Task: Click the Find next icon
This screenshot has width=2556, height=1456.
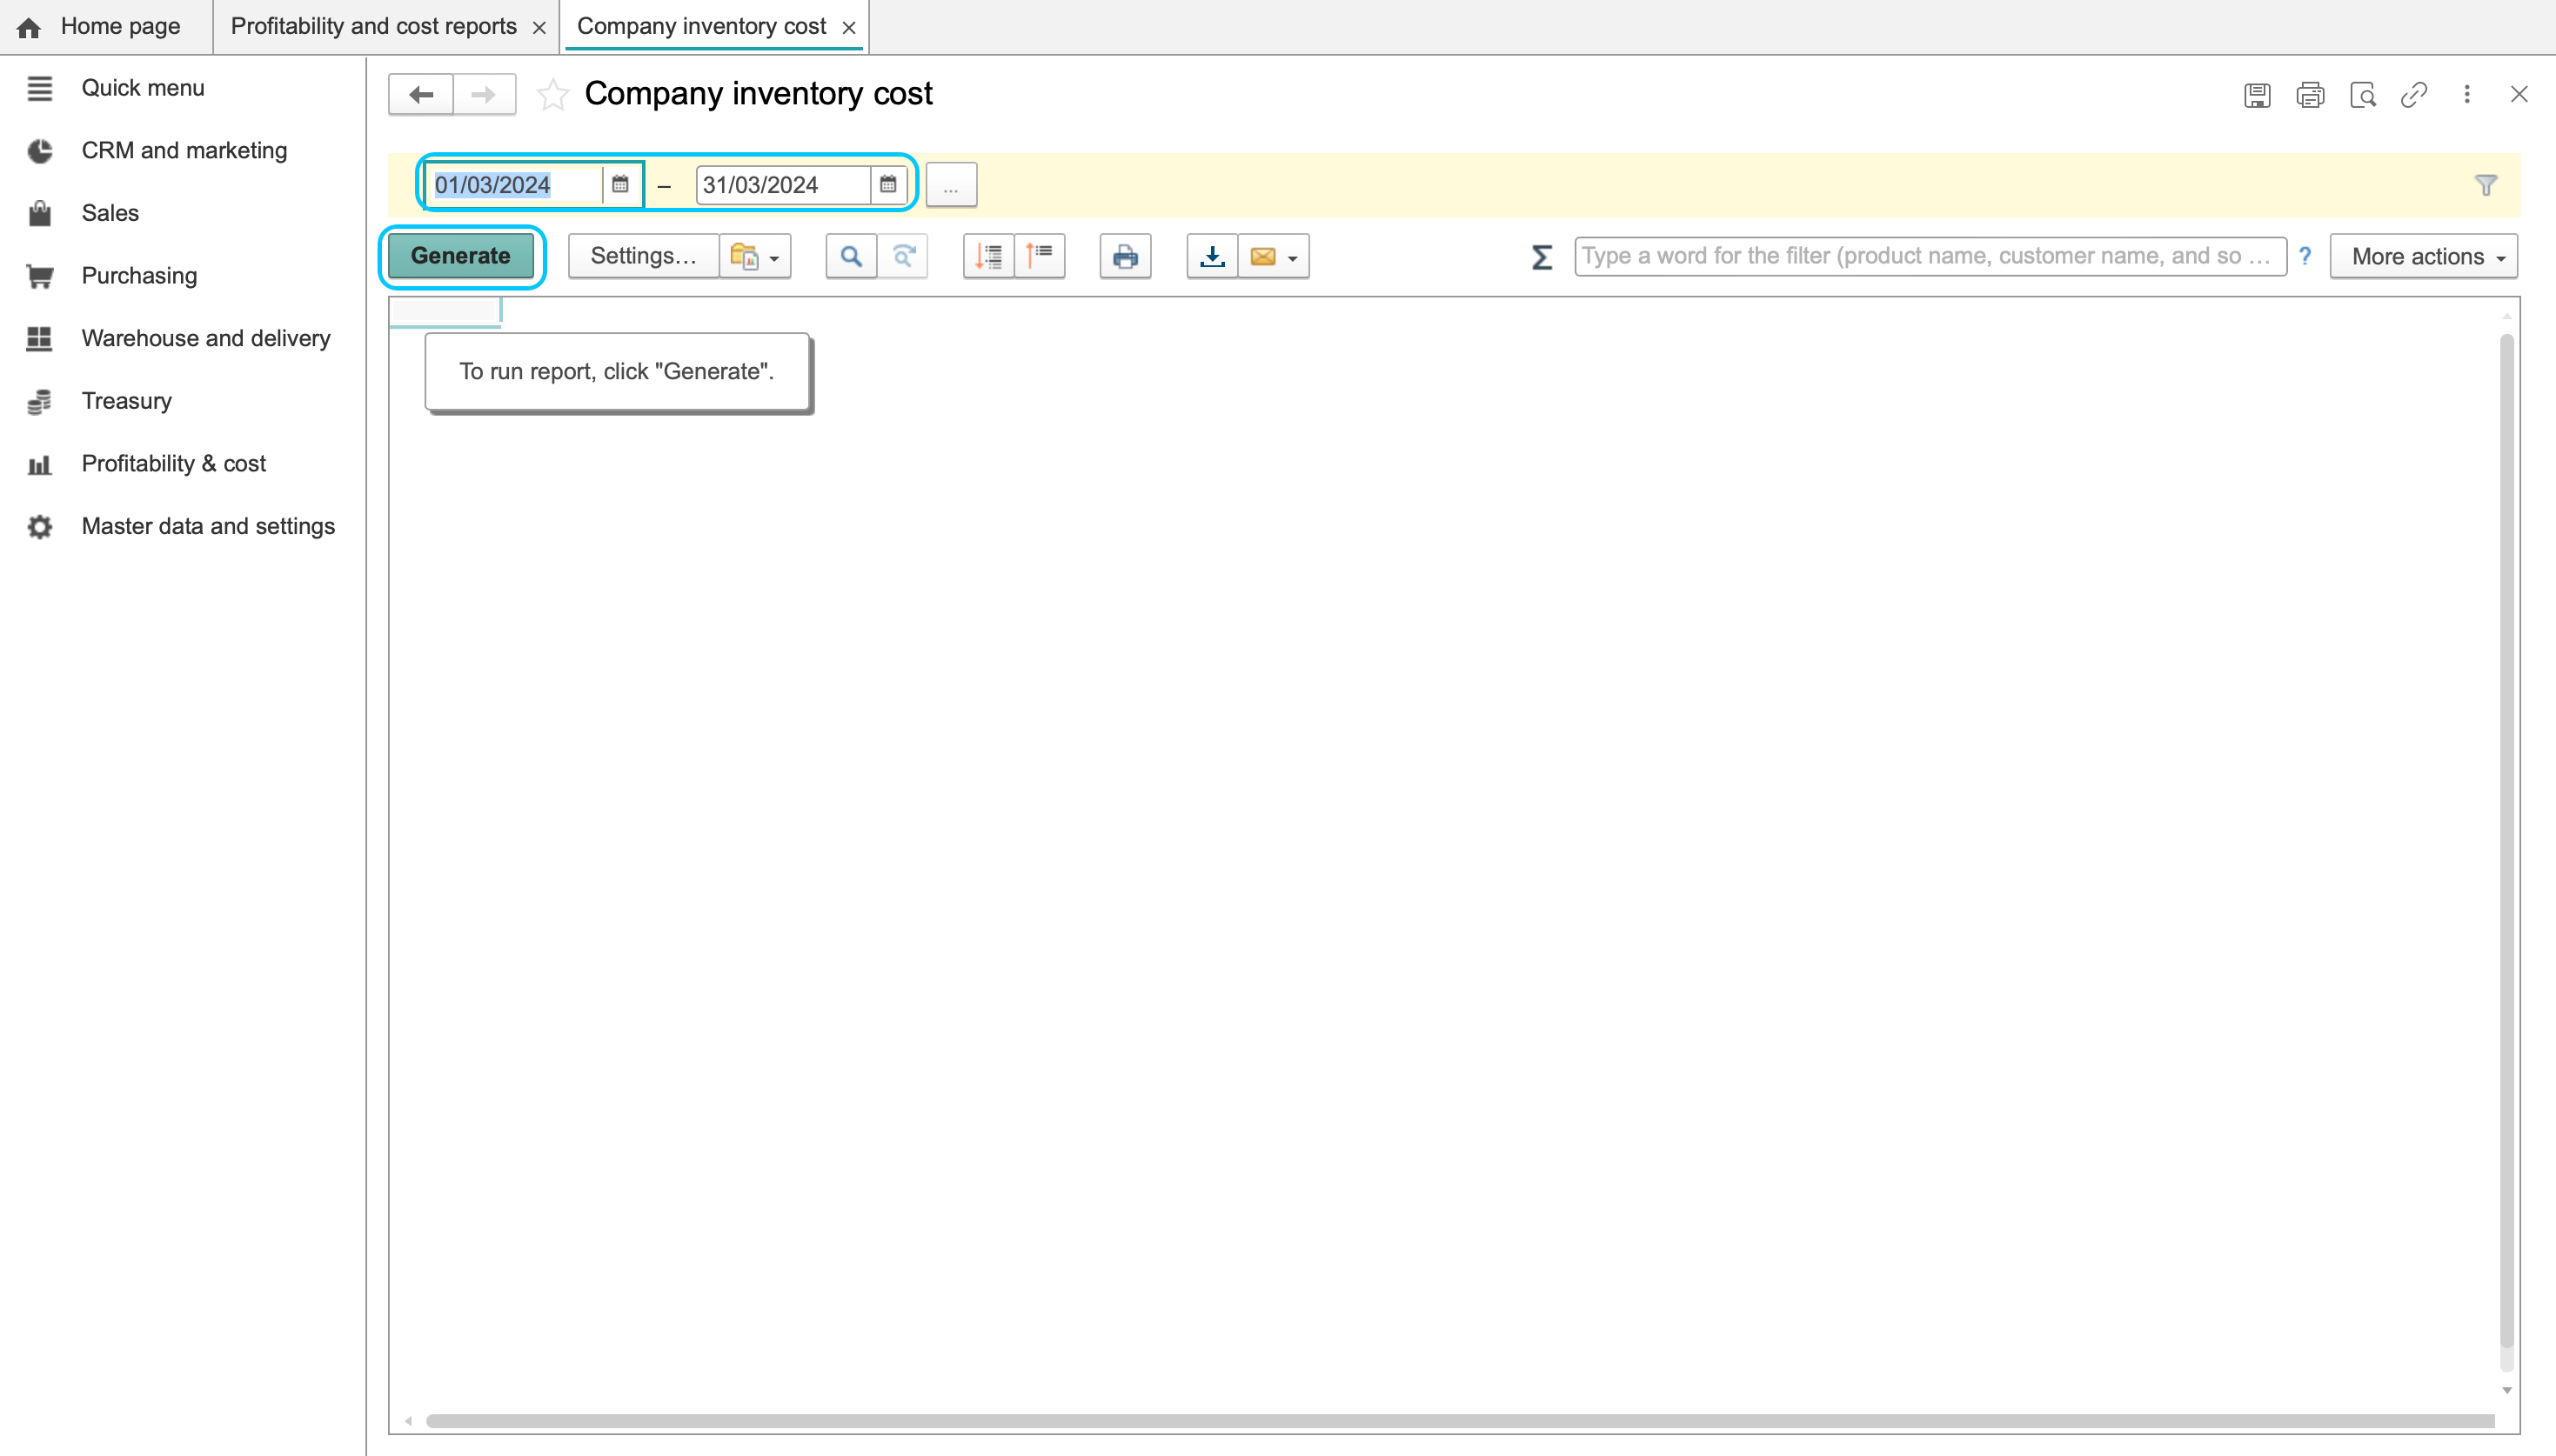Action: coord(903,256)
